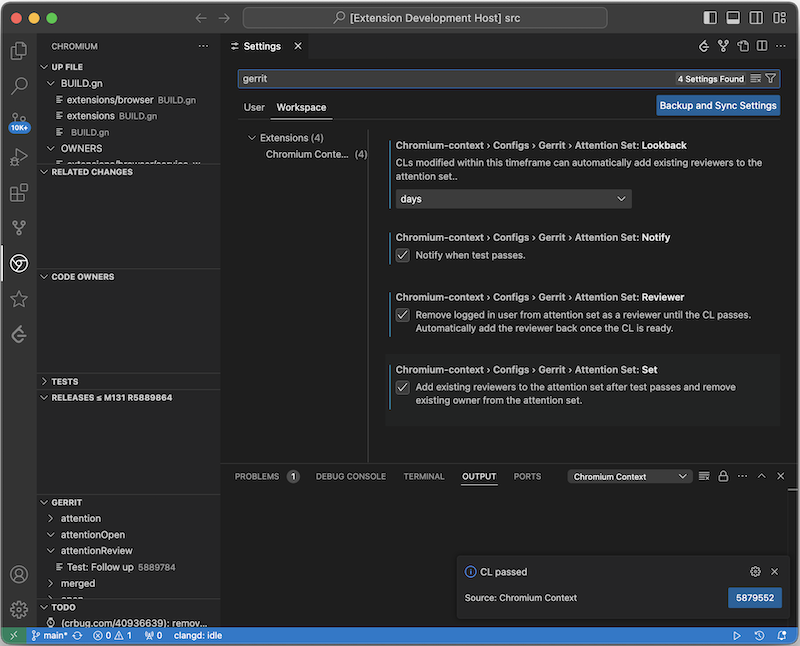Uncheck Notify when test passes
Viewport: 800px width, 646px height.
(403, 255)
